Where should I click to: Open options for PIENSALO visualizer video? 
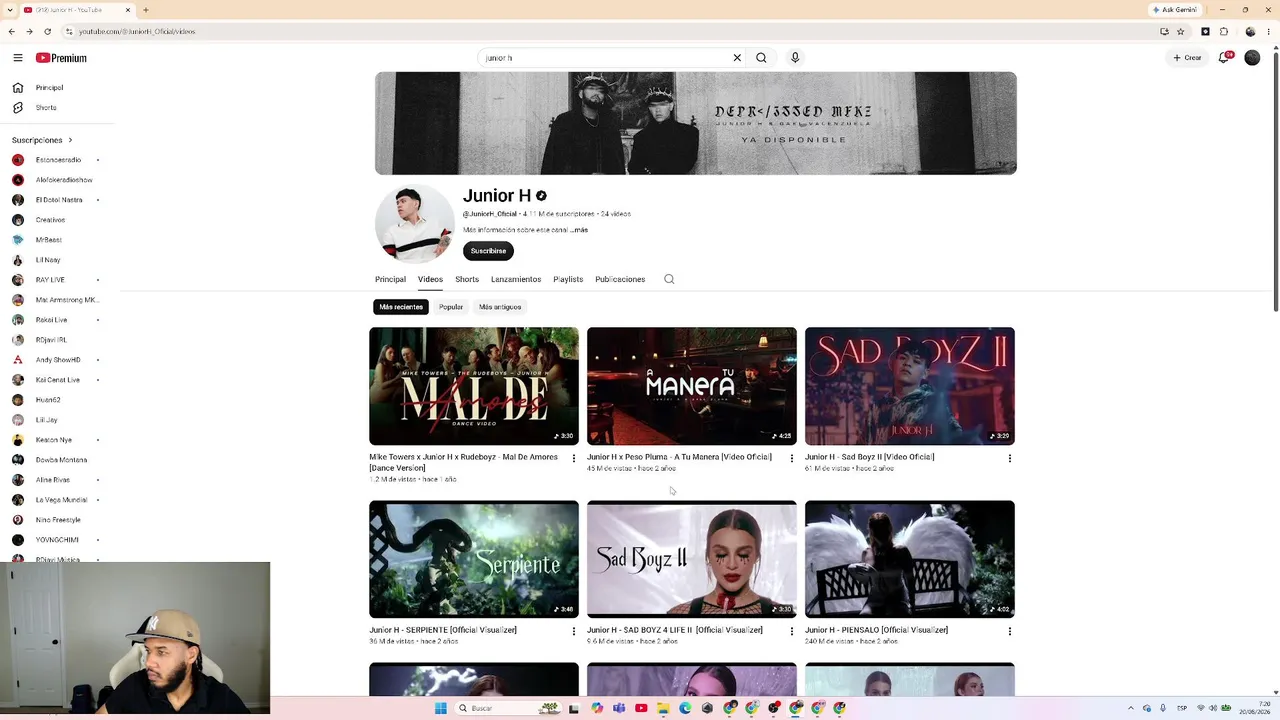[x=1010, y=631]
